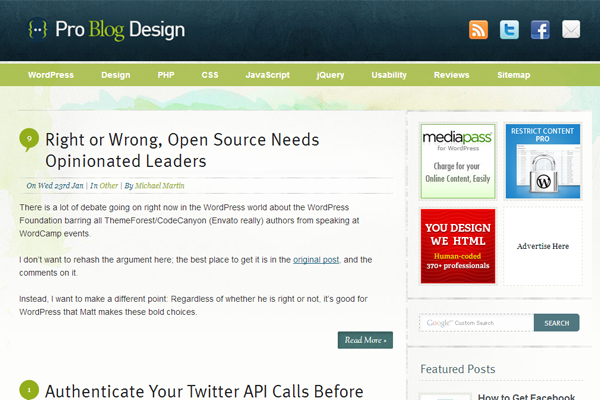The height and width of the screenshot is (400, 600).
Task: Focus the Google Custom Search field
Action: 476,323
